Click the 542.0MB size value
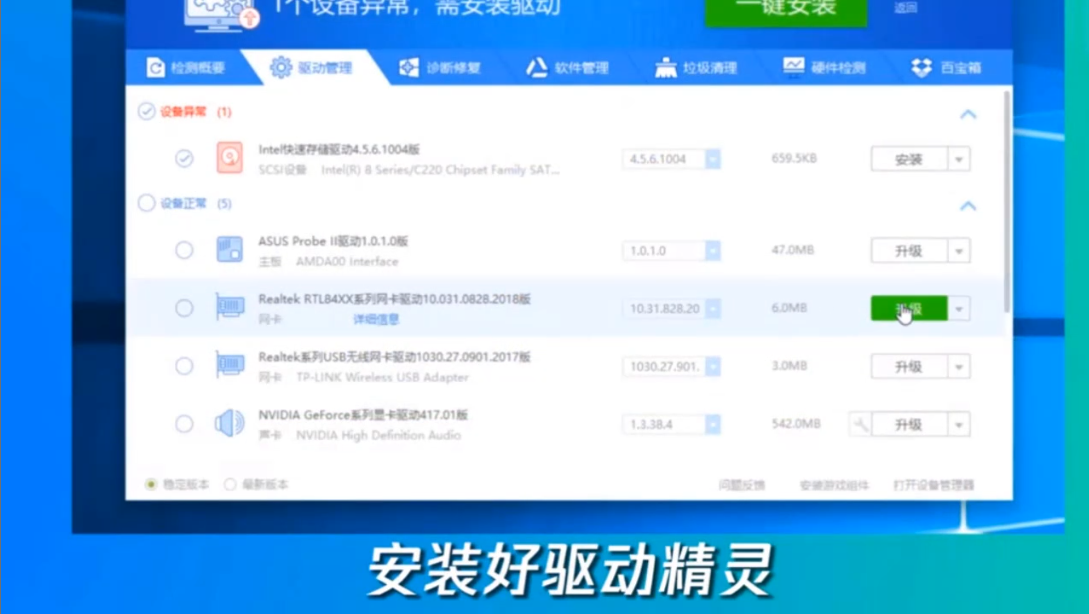Screen dimensions: 1089x614 (x=796, y=423)
